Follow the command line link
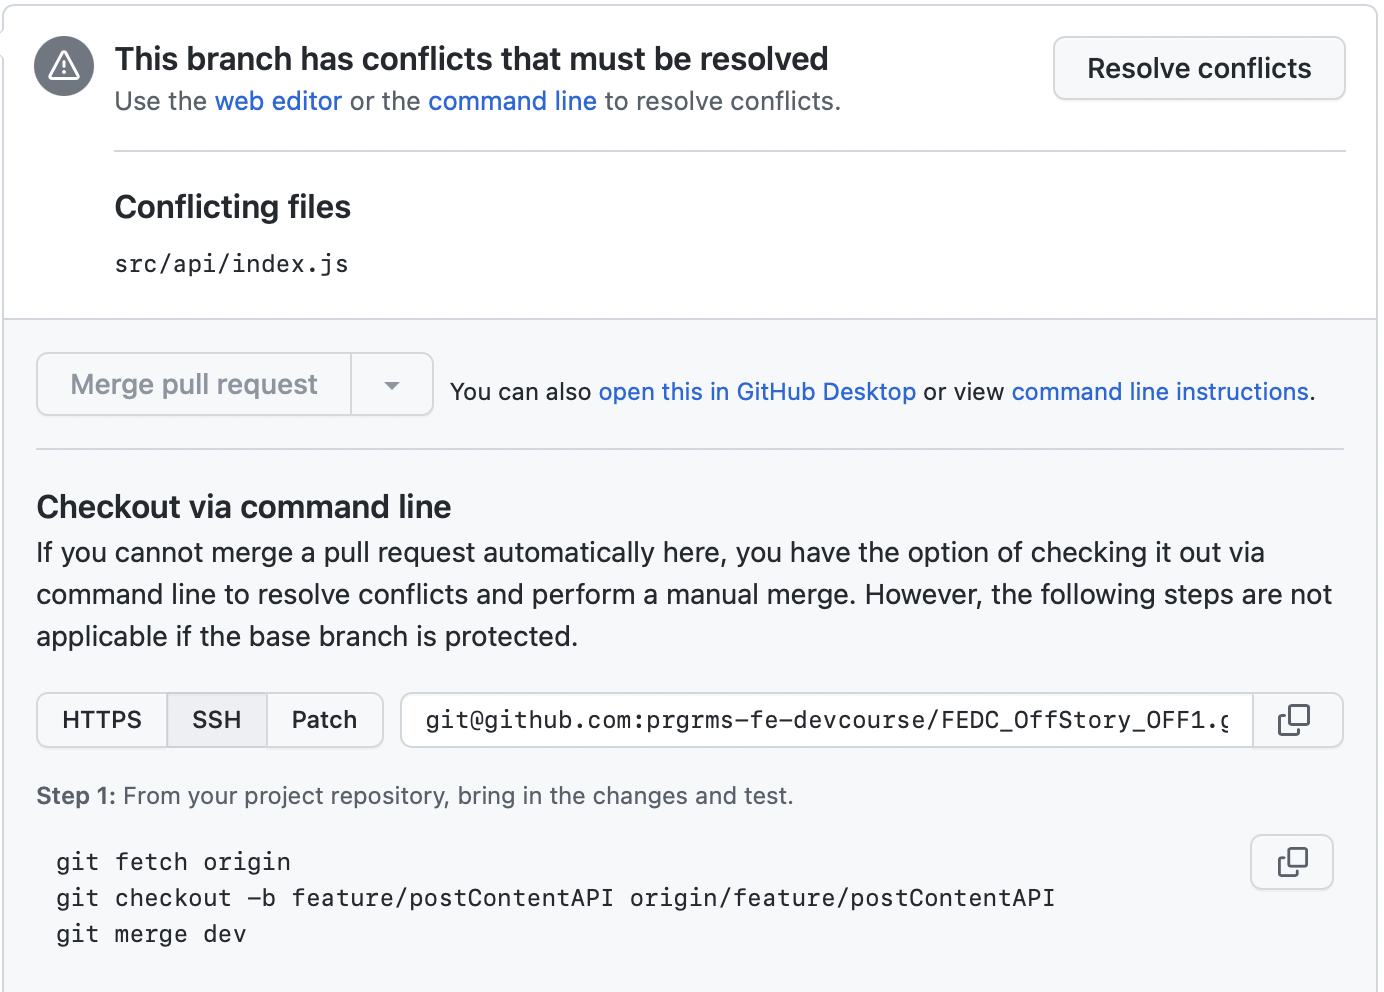This screenshot has width=1384, height=992. click(512, 102)
